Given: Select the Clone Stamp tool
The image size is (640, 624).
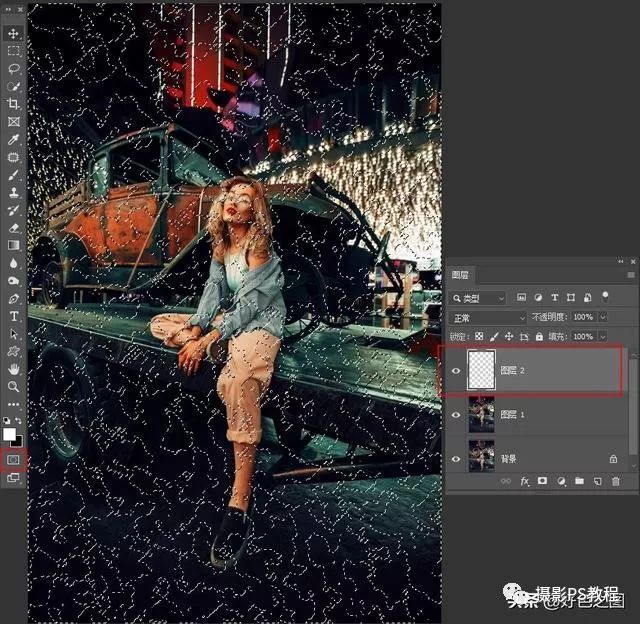Looking at the screenshot, I should point(14,191).
